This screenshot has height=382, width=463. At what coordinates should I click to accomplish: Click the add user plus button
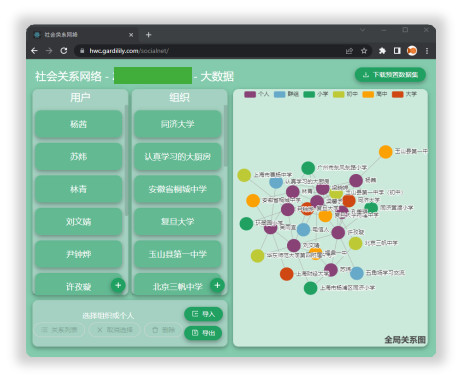(118, 285)
